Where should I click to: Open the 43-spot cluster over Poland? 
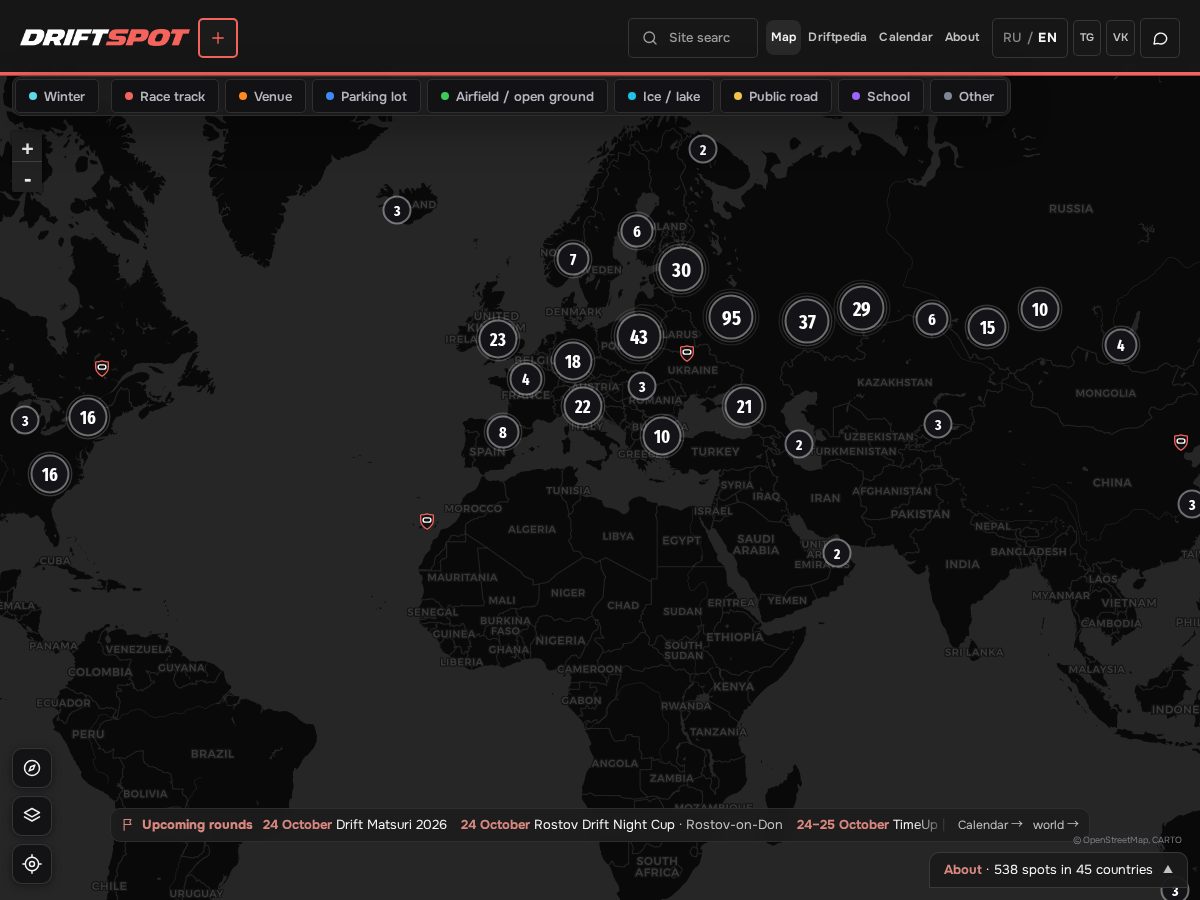coord(639,337)
